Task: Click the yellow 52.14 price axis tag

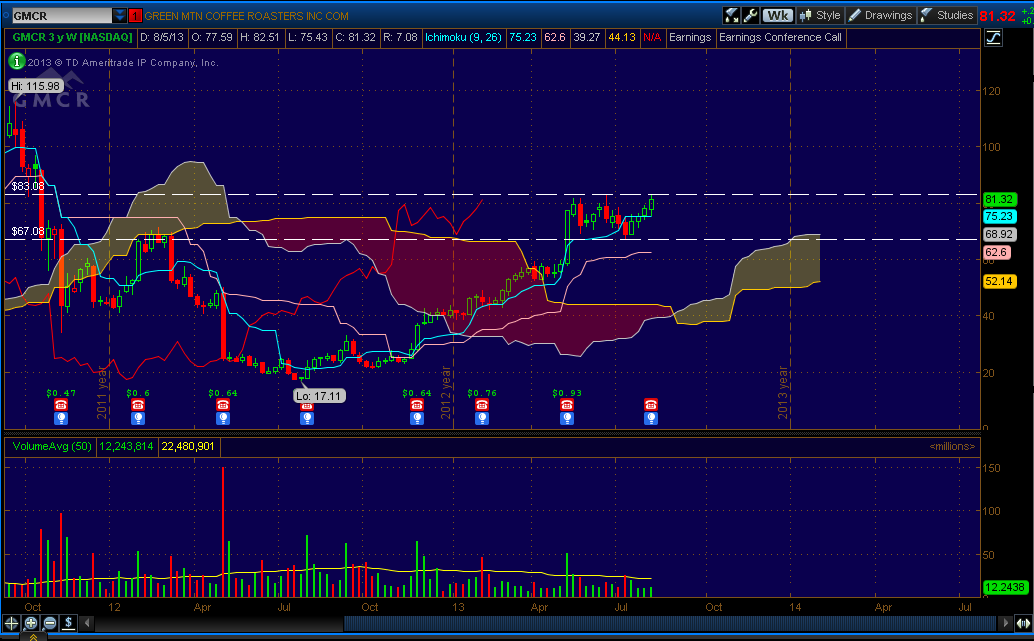Action: [x=998, y=282]
